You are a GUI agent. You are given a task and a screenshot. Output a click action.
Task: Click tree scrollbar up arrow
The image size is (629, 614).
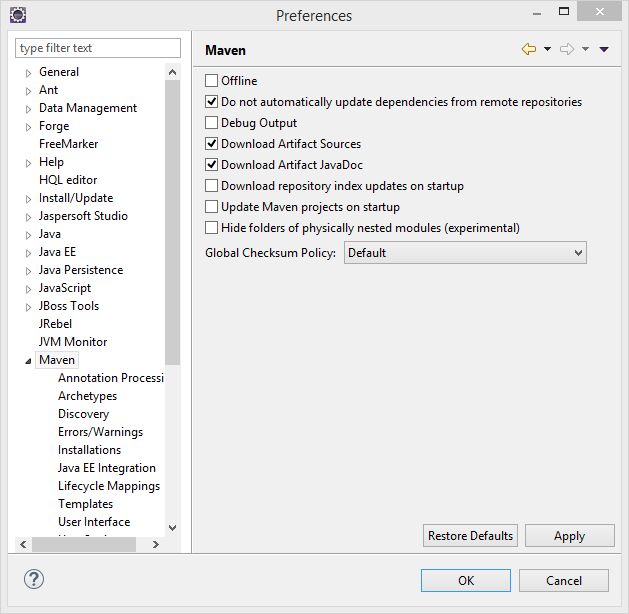point(172,72)
